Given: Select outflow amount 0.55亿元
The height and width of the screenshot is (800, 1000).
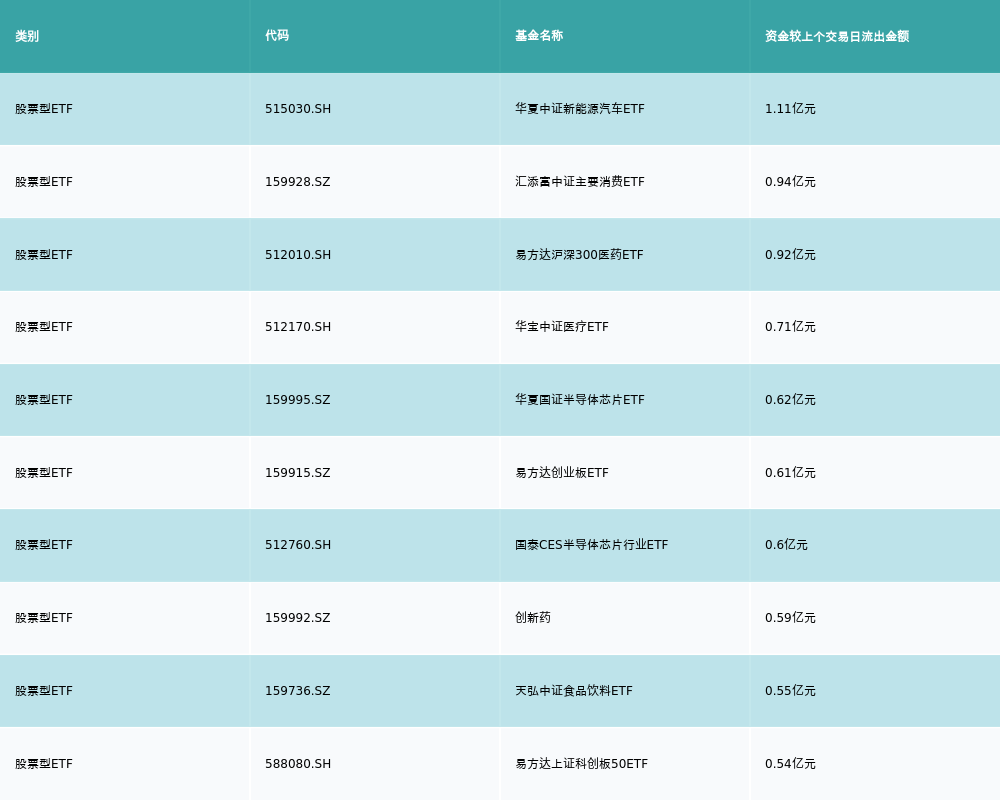Looking at the screenshot, I should point(790,691).
